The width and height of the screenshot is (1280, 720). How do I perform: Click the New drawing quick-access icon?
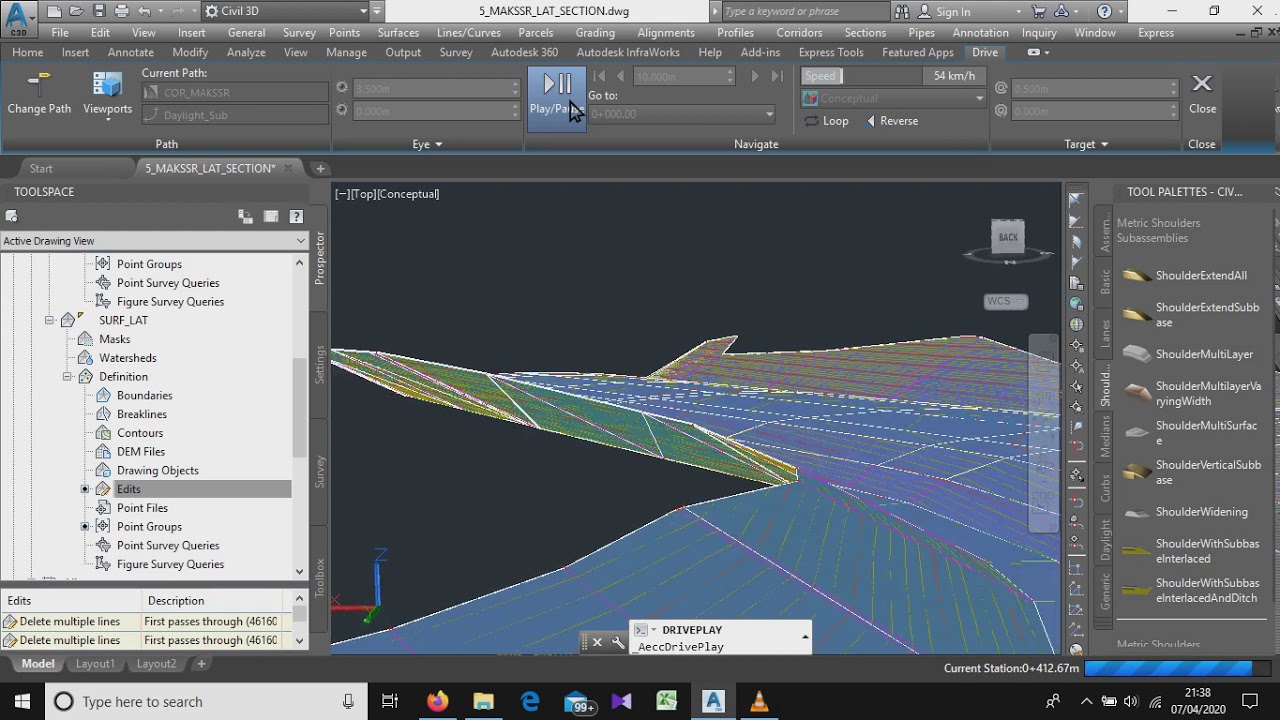click(x=54, y=11)
